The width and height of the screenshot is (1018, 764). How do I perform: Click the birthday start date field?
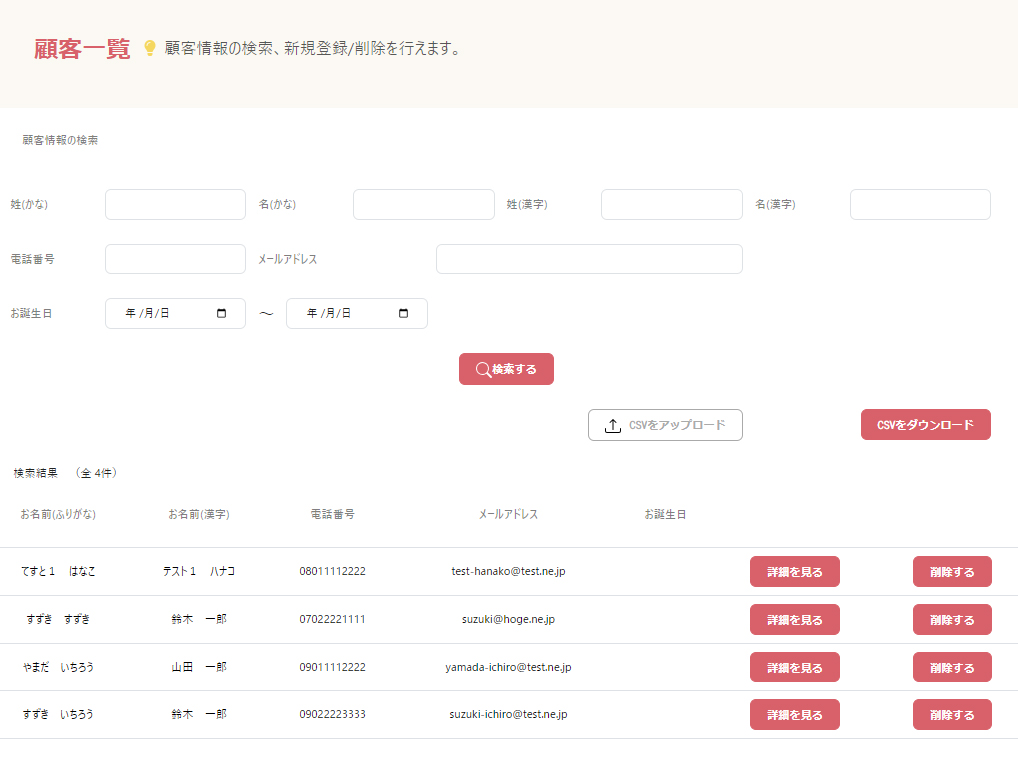(160, 313)
